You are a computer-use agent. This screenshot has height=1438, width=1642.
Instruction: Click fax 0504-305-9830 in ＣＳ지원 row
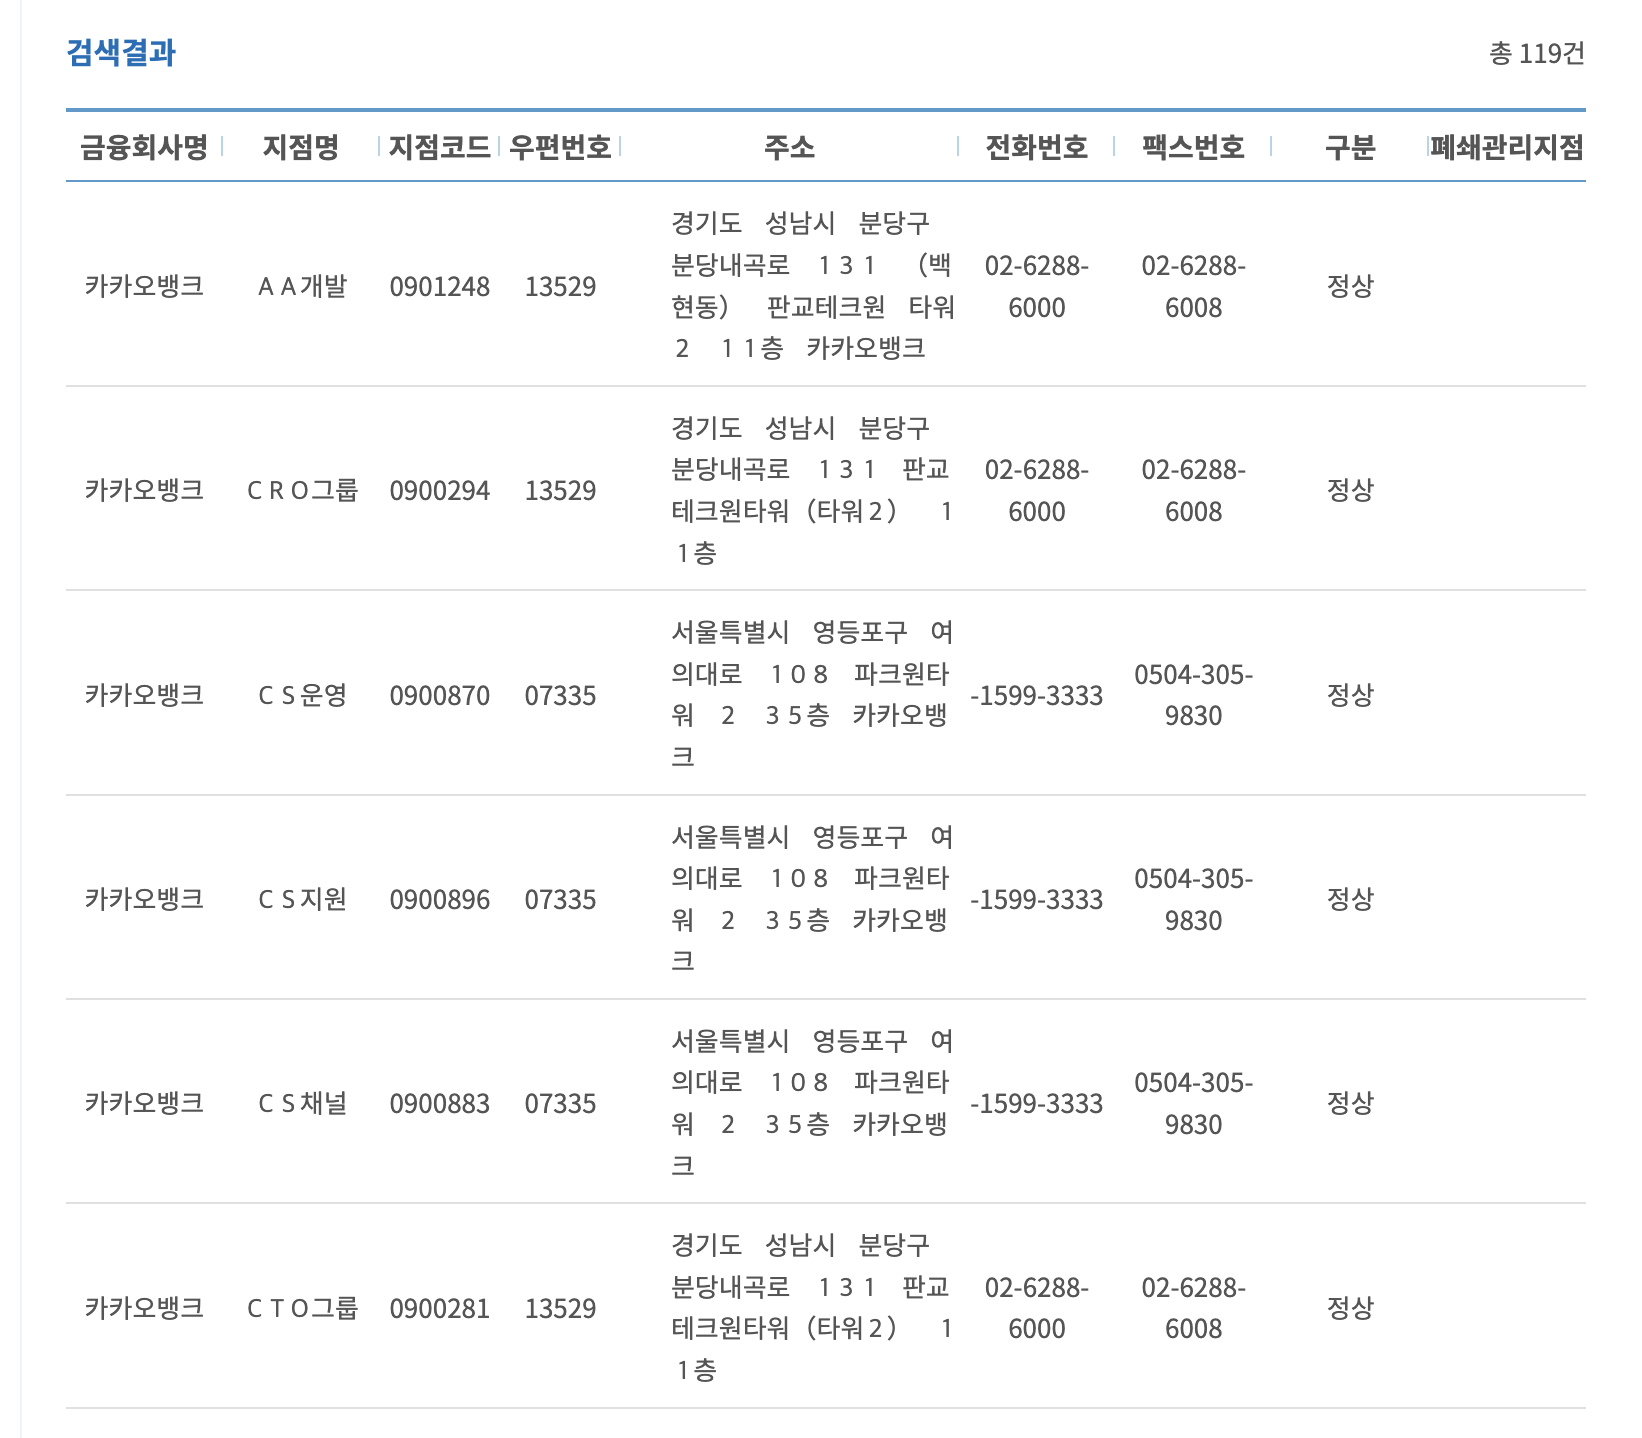(1193, 900)
